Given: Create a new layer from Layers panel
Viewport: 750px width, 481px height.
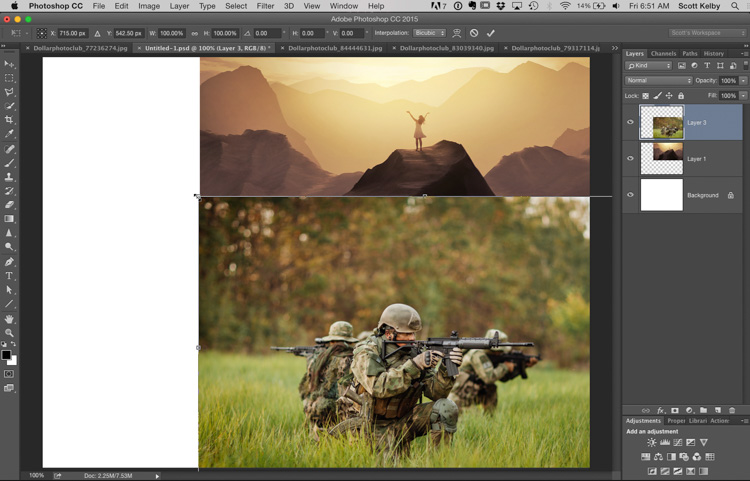Looking at the screenshot, I should 718,410.
